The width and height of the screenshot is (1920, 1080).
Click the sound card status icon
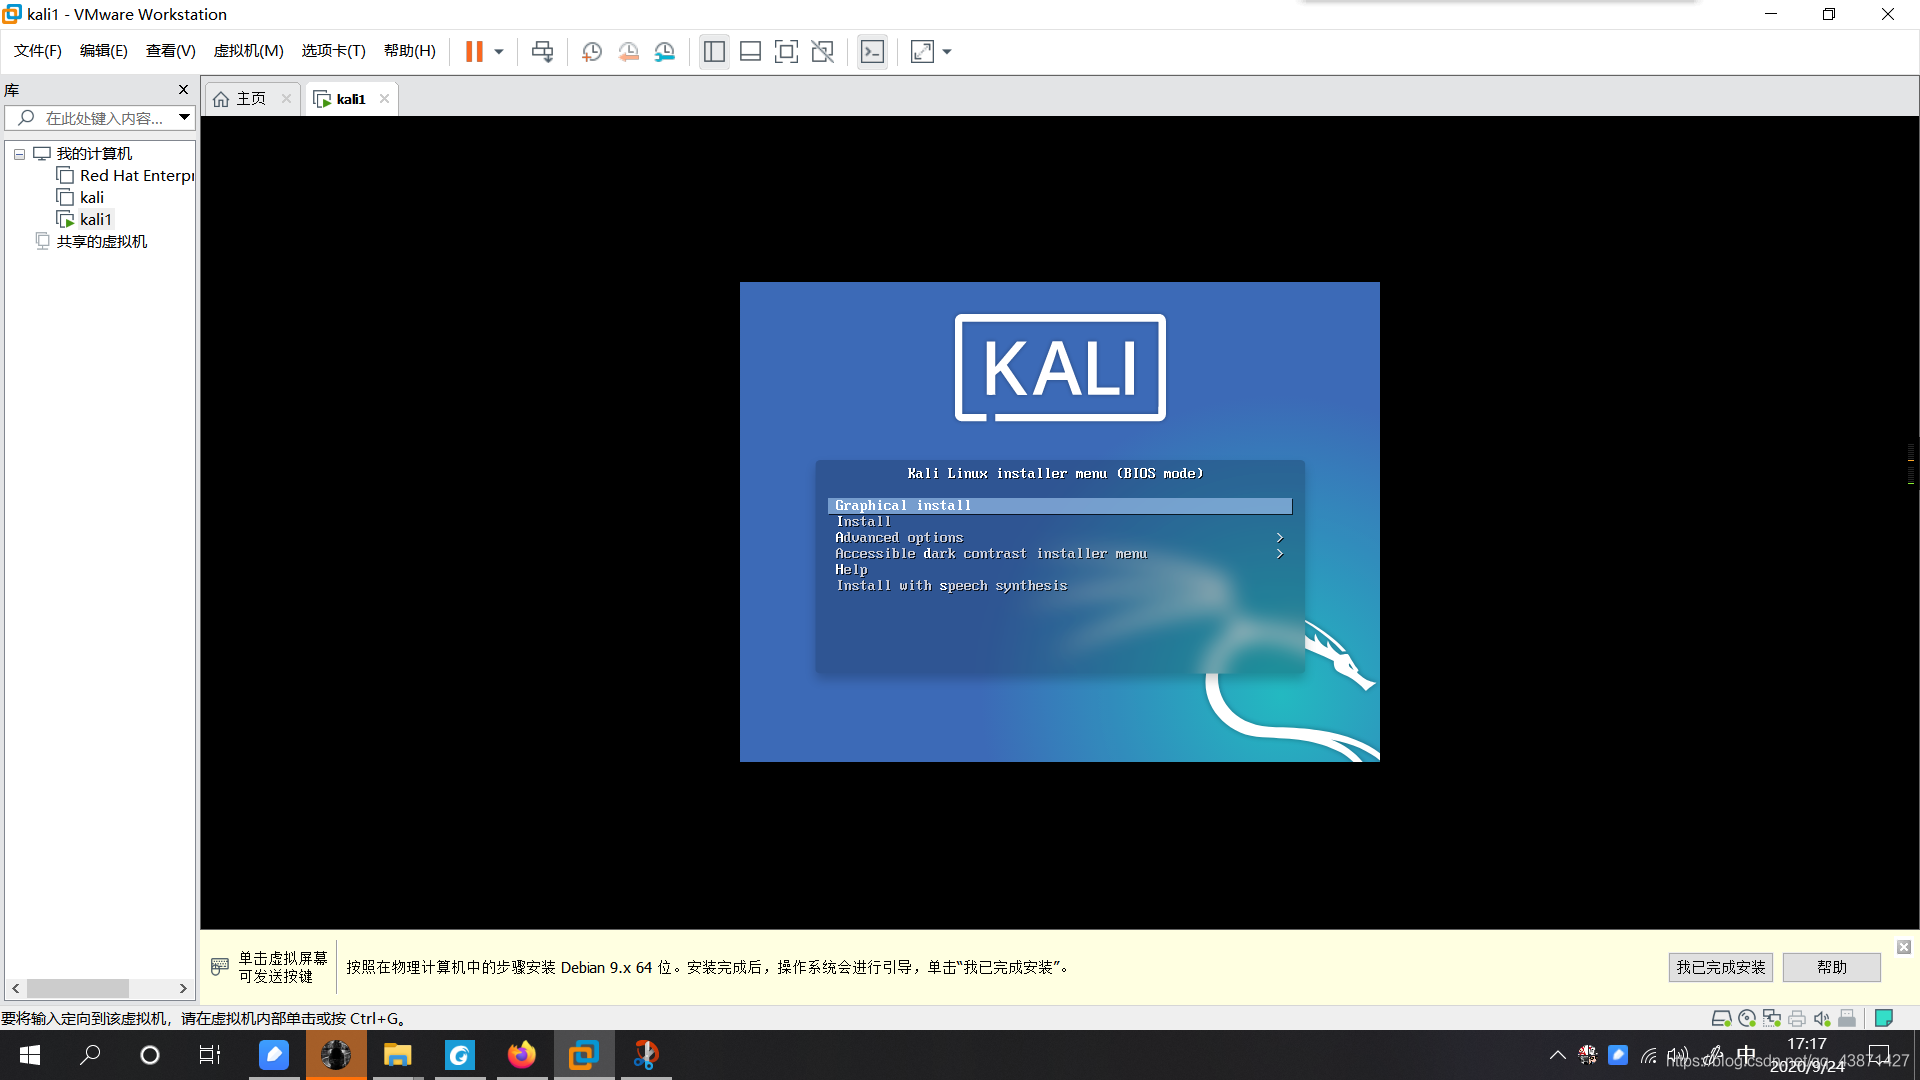(1822, 1018)
